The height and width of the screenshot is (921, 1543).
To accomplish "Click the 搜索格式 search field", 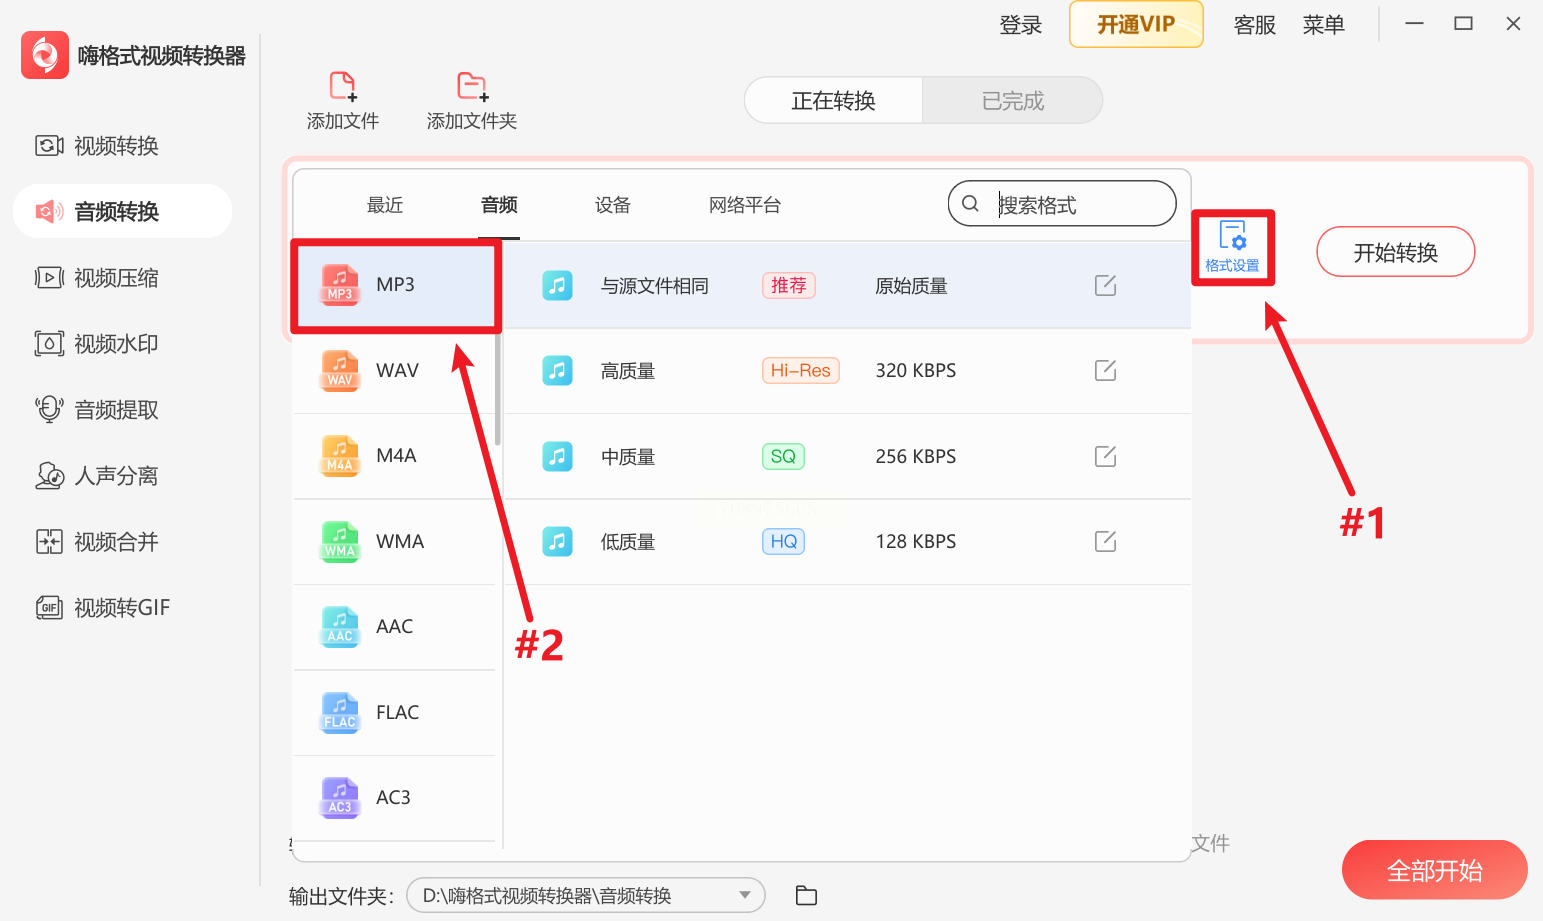I will pyautogui.click(x=1080, y=205).
